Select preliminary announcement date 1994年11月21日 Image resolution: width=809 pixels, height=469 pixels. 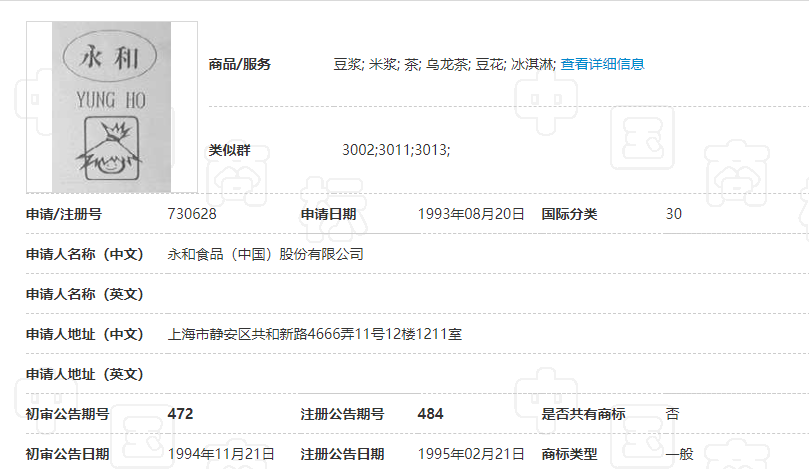[221, 454]
